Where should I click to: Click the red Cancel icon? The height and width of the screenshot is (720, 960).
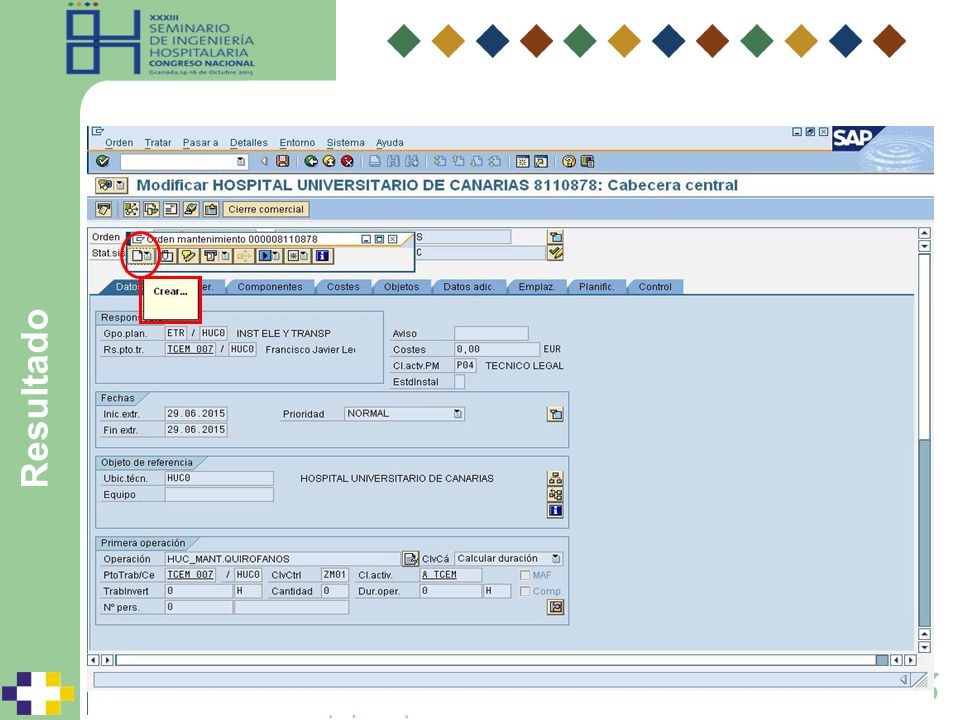click(x=347, y=161)
